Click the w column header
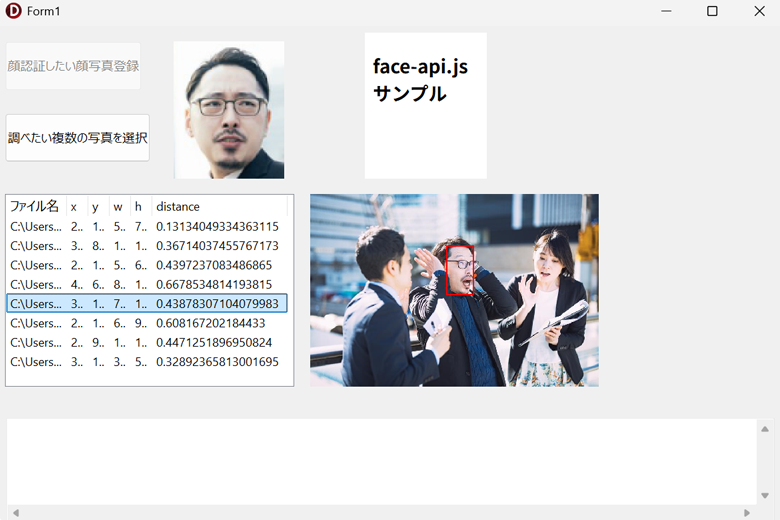The width and height of the screenshot is (780, 520). tap(120, 207)
